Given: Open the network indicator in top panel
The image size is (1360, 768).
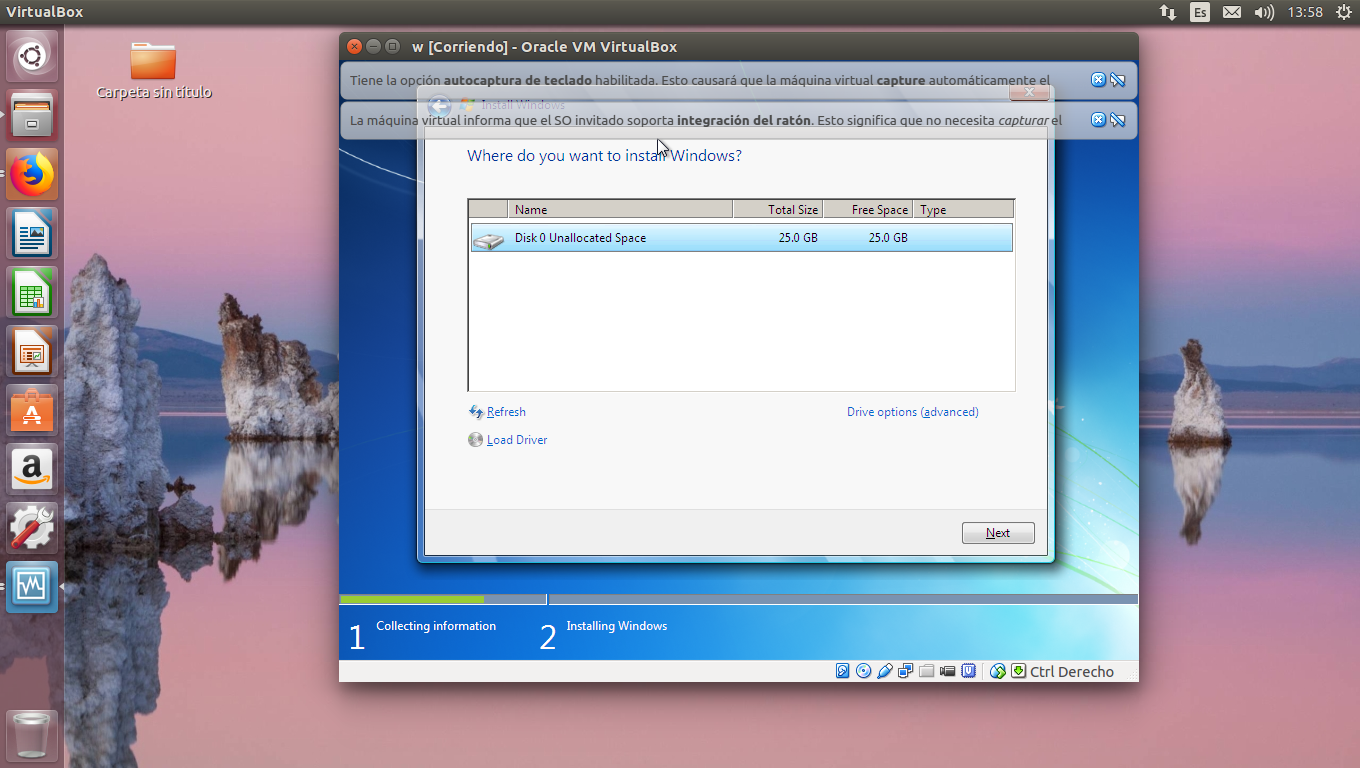Looking at the screenshot, I should coord(1167,12).
